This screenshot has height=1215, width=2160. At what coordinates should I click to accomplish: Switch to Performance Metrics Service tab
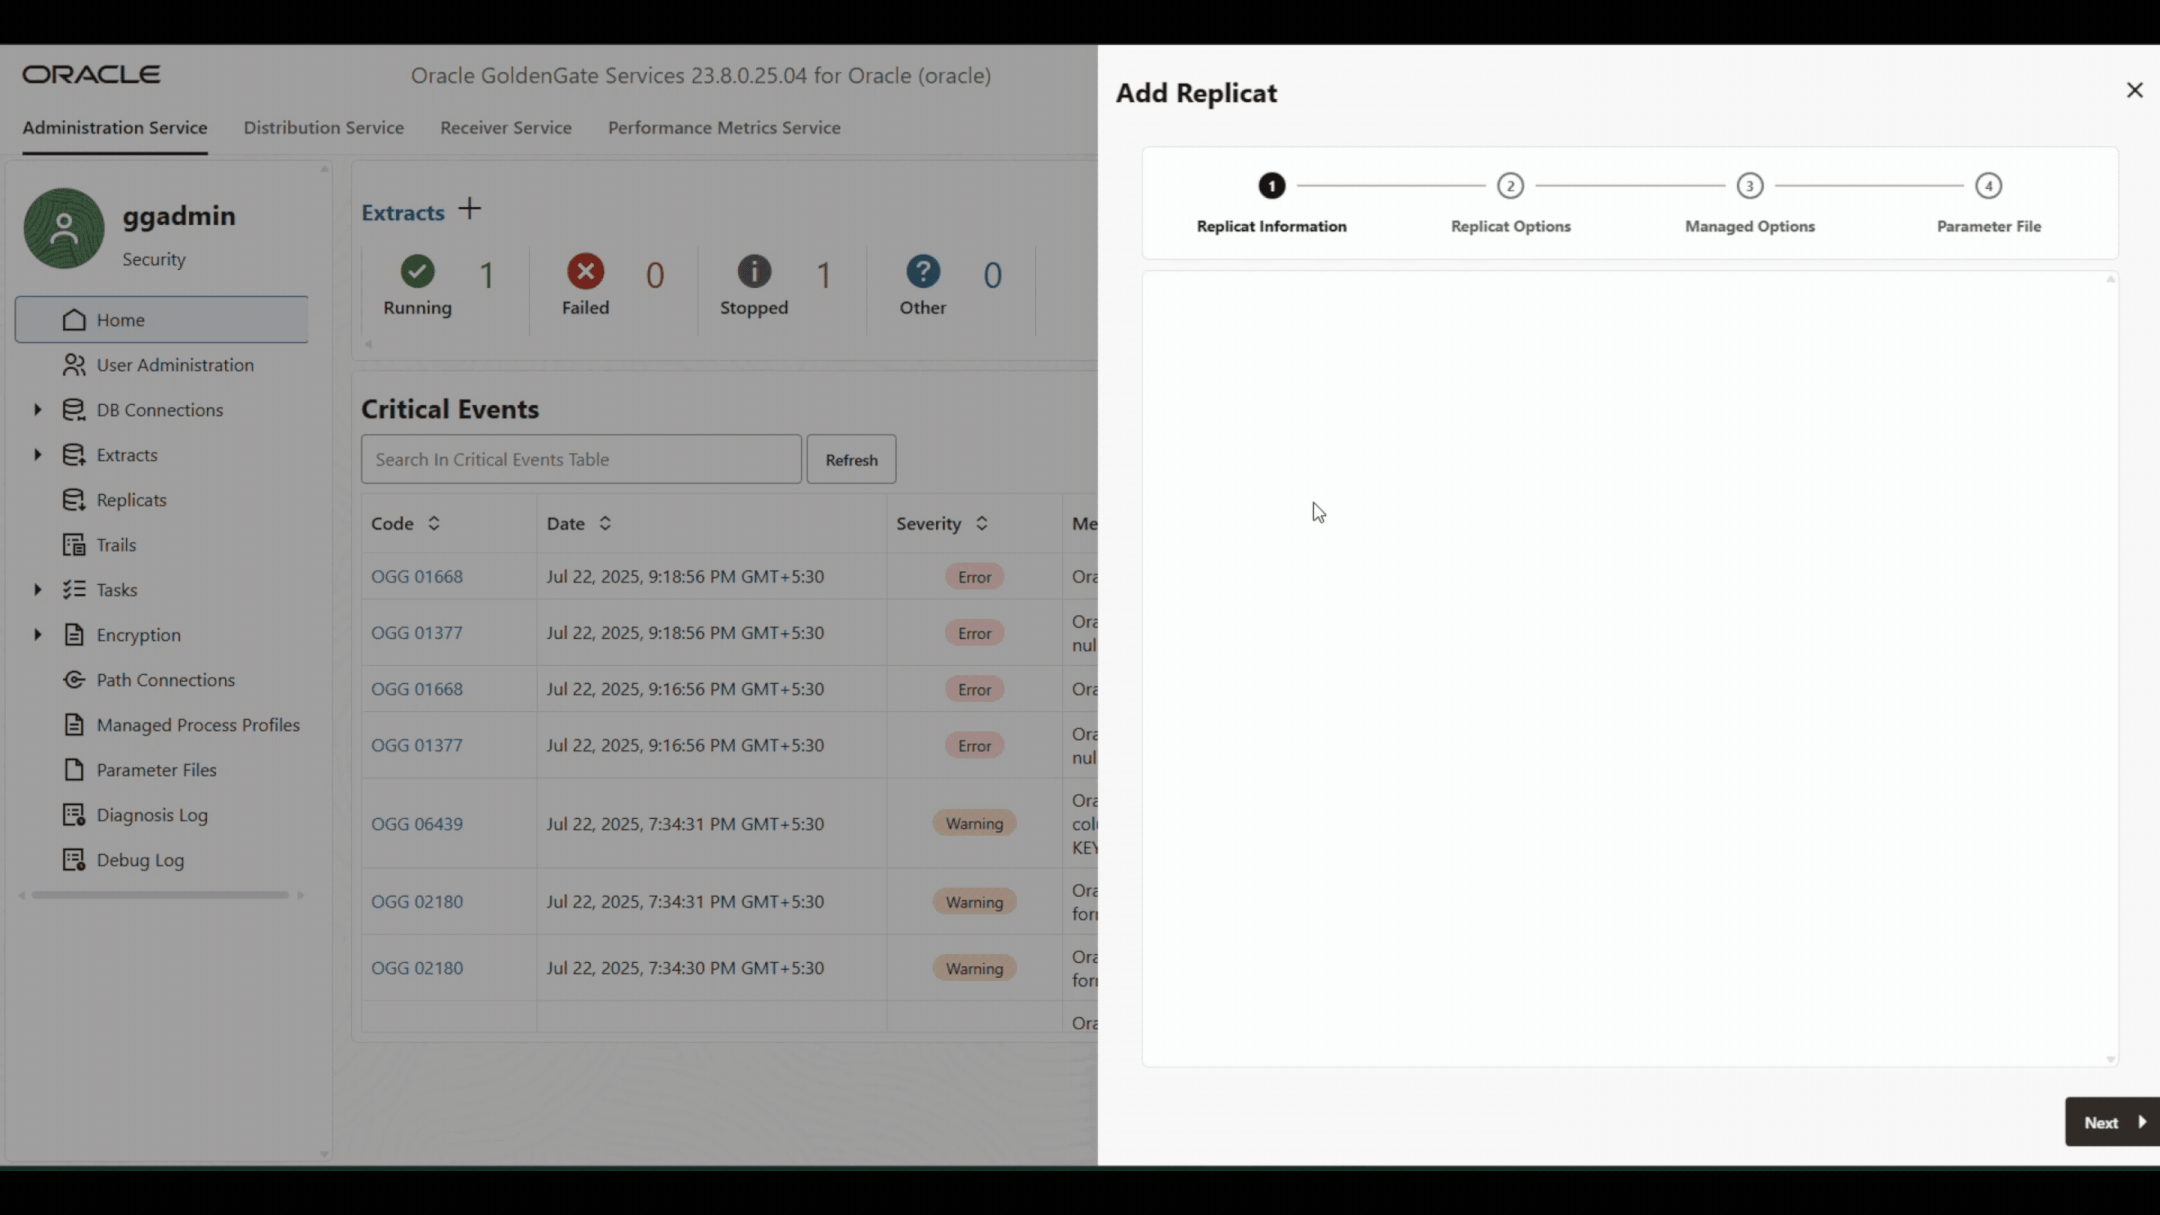pyautogui.click(x=724, y=128)
